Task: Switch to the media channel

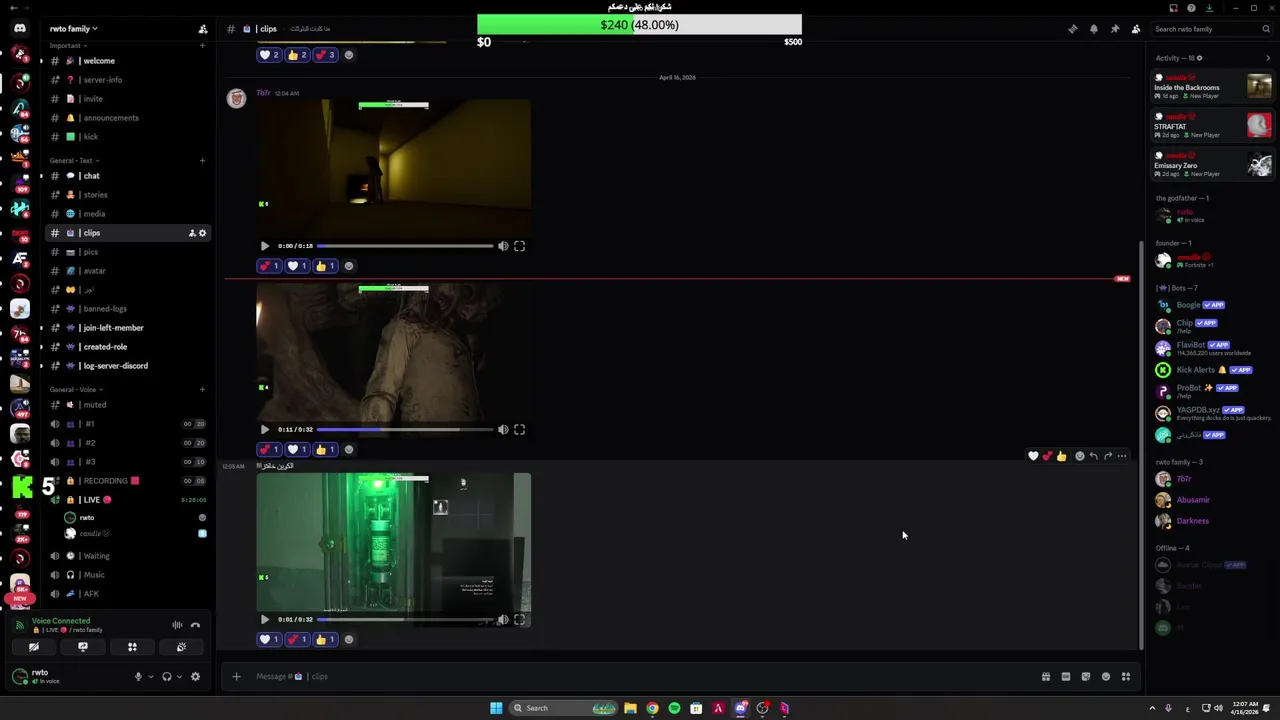Action: 128,214
